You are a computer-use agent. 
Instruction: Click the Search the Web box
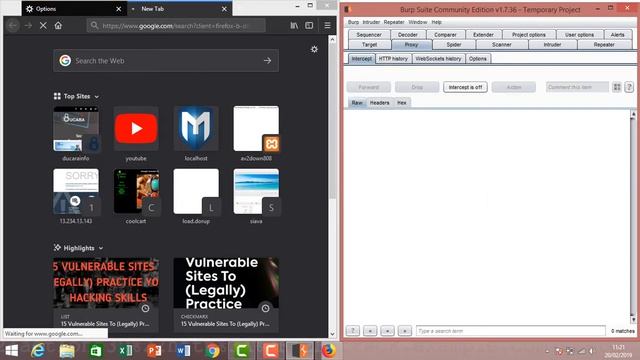click(x=166, y=61)
